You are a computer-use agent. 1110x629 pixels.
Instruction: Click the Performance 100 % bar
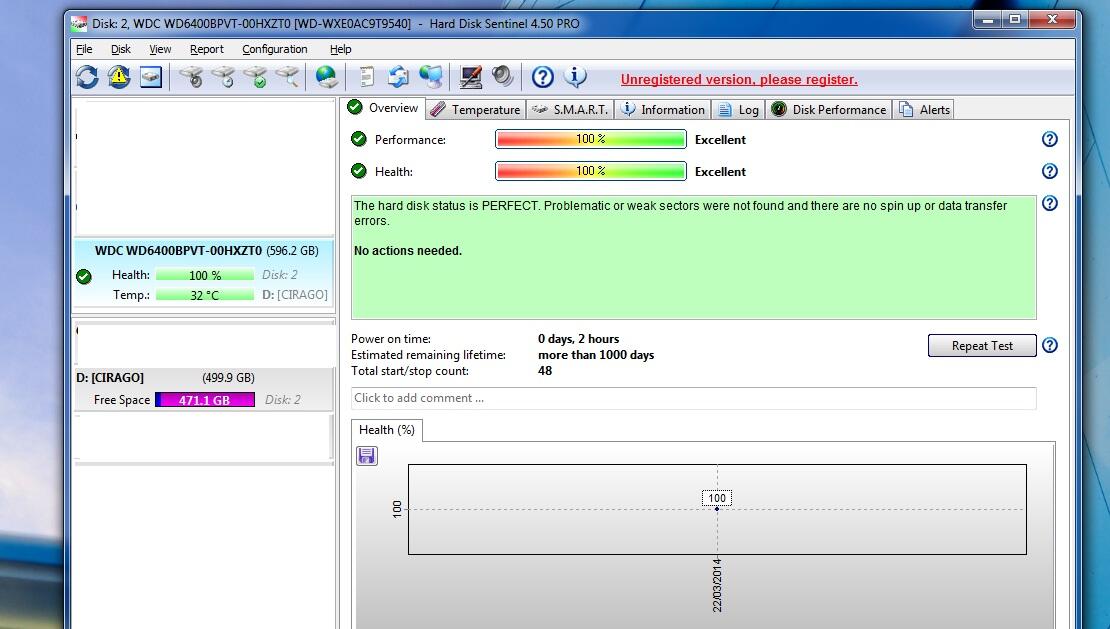click(x=590, y=139)
